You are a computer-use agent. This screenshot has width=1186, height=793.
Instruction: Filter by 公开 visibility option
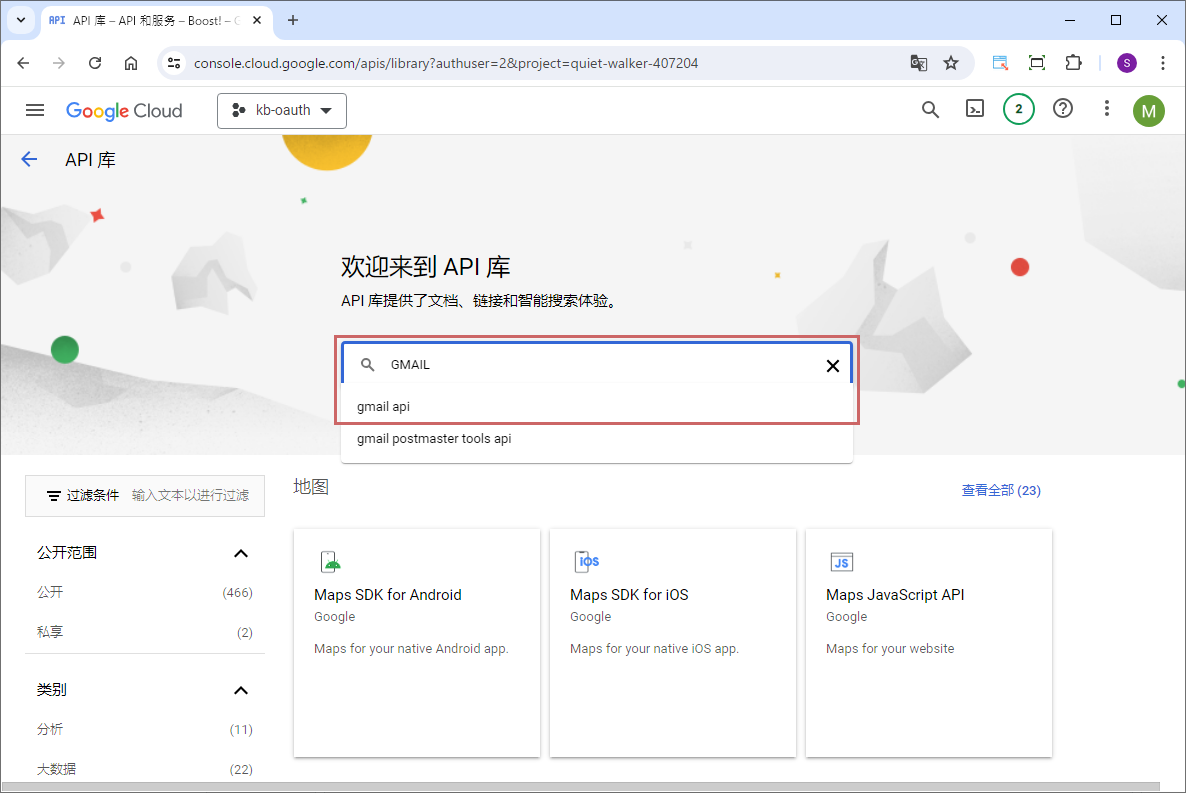[50, 592]
